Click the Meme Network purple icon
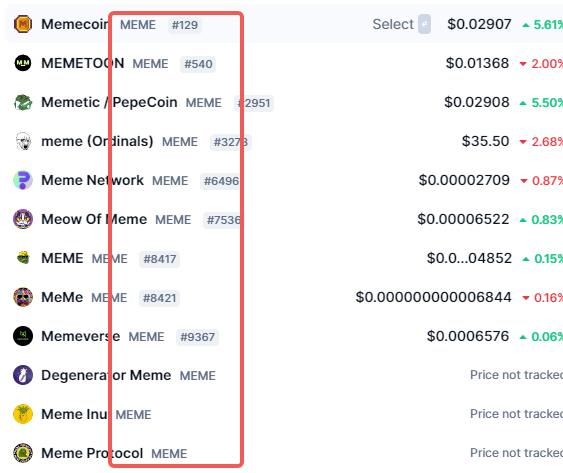 pyautogui.click(x=23, y=180)
